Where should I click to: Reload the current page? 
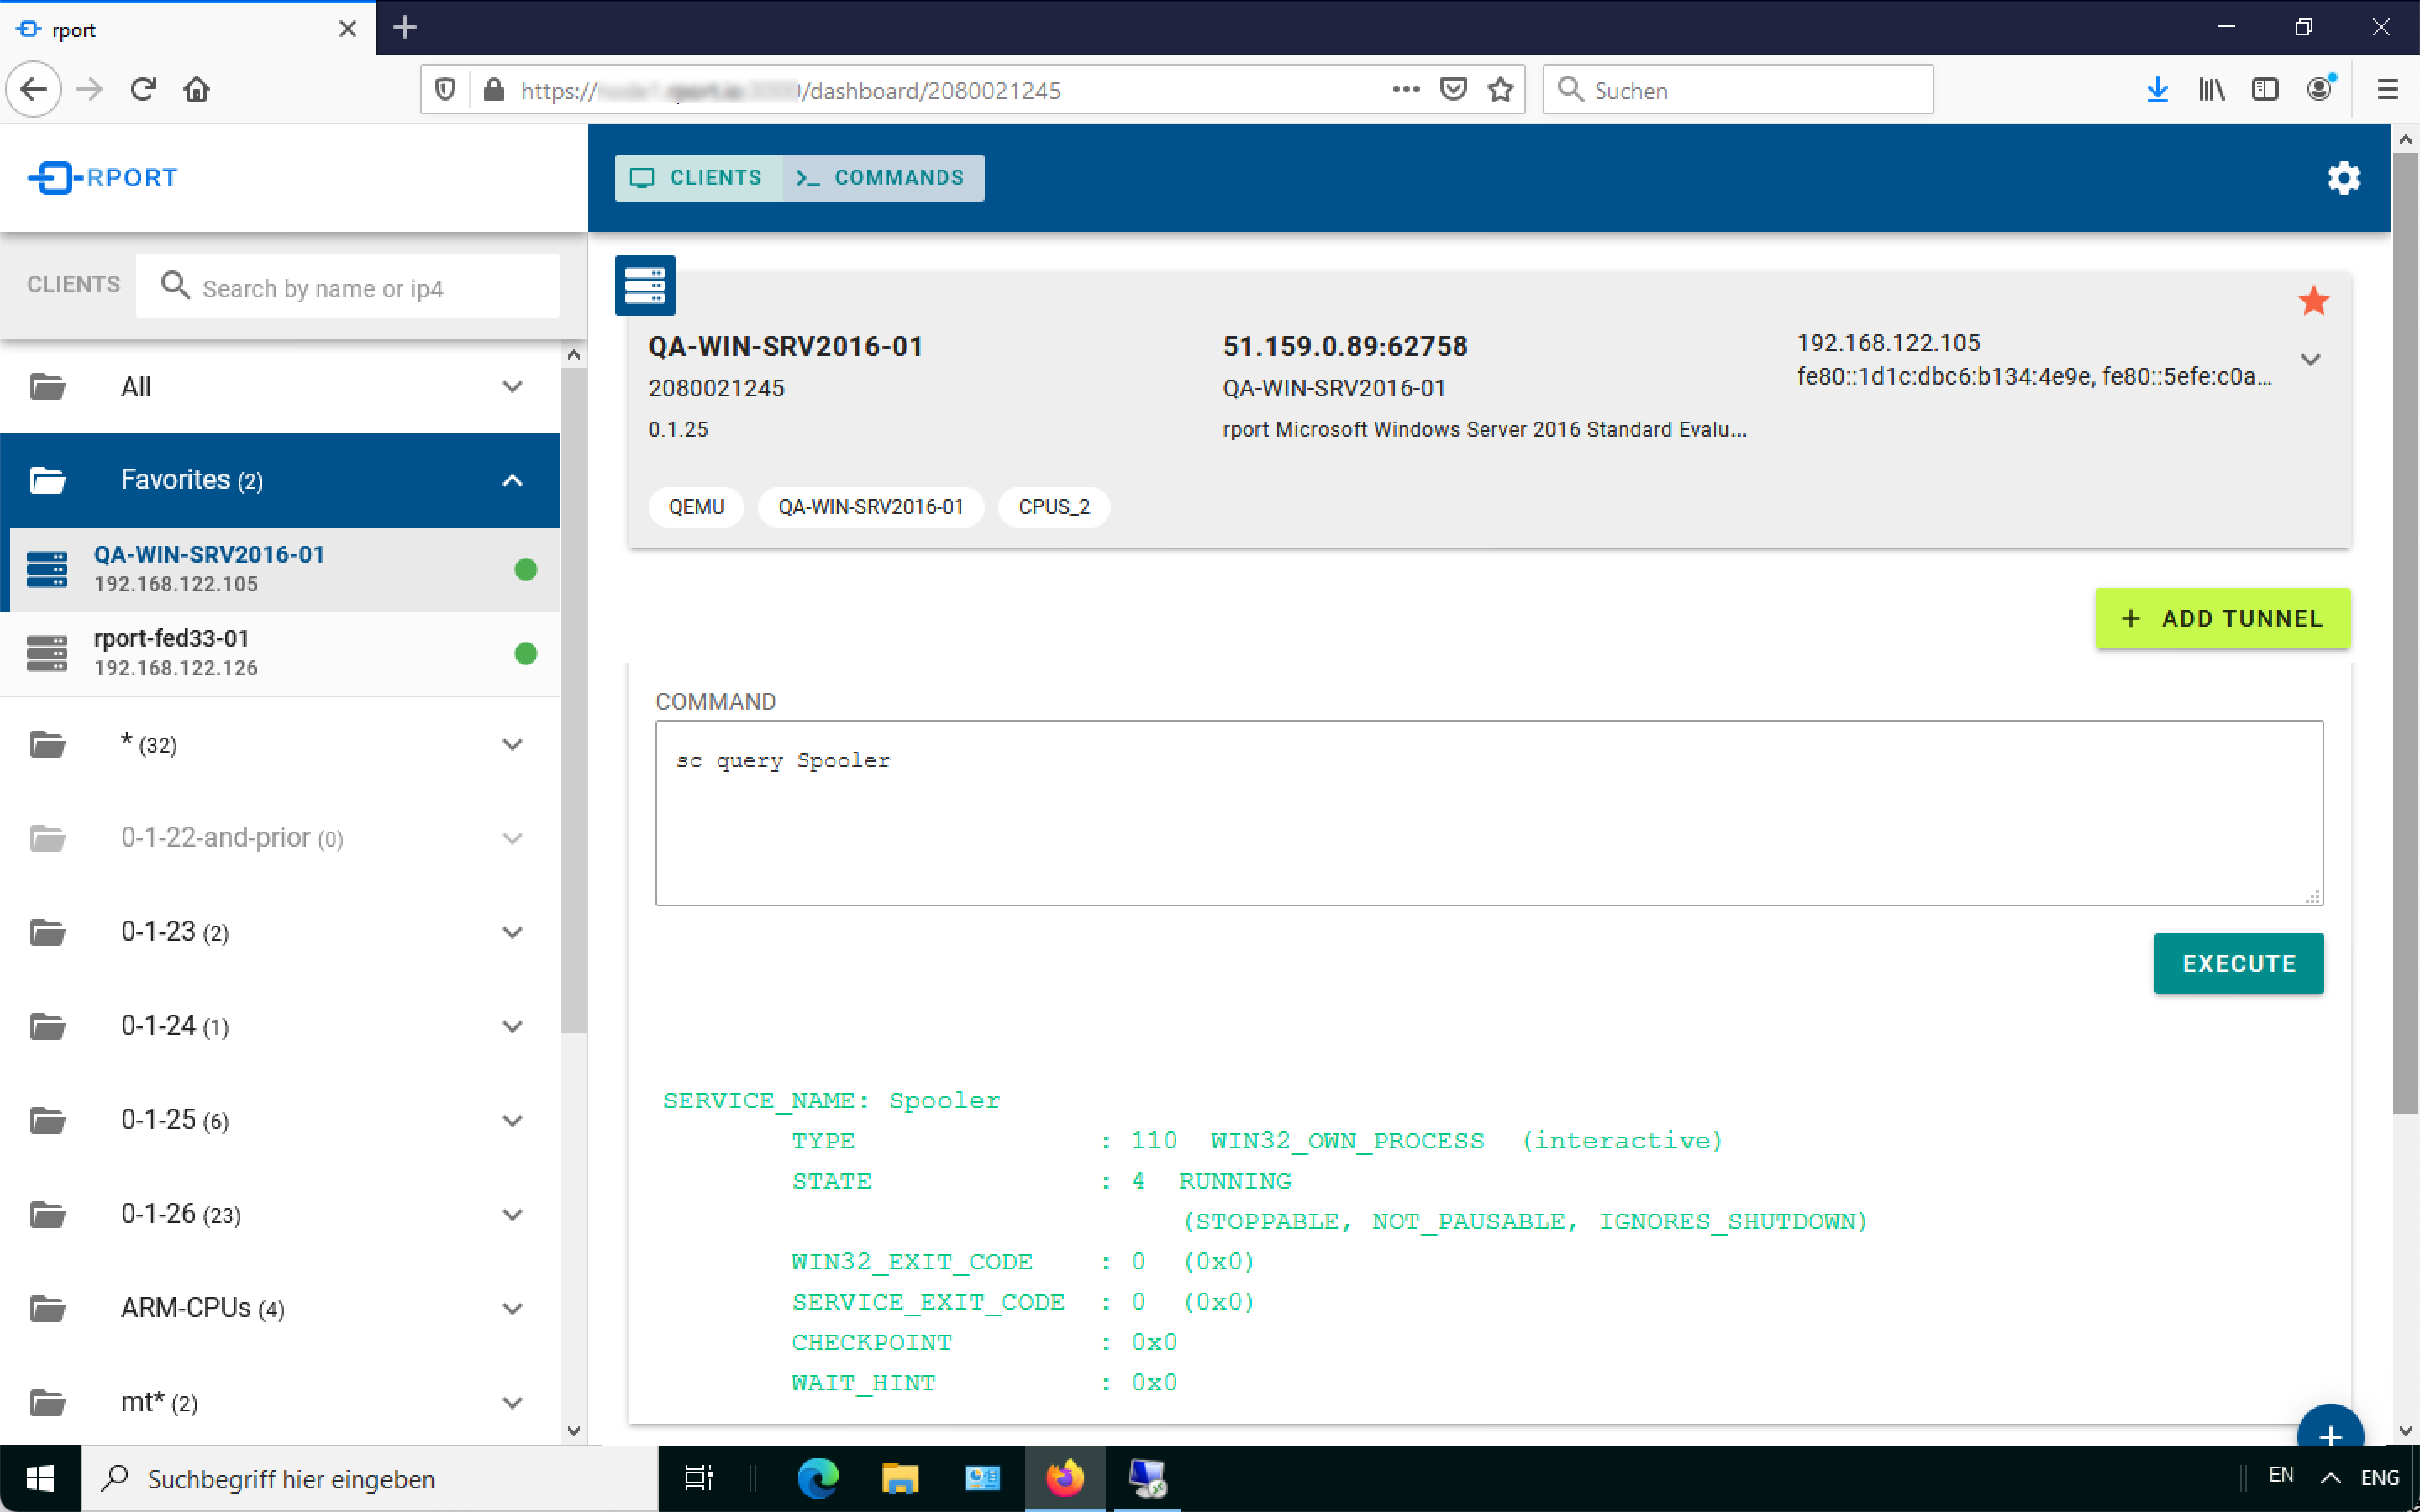143,90
